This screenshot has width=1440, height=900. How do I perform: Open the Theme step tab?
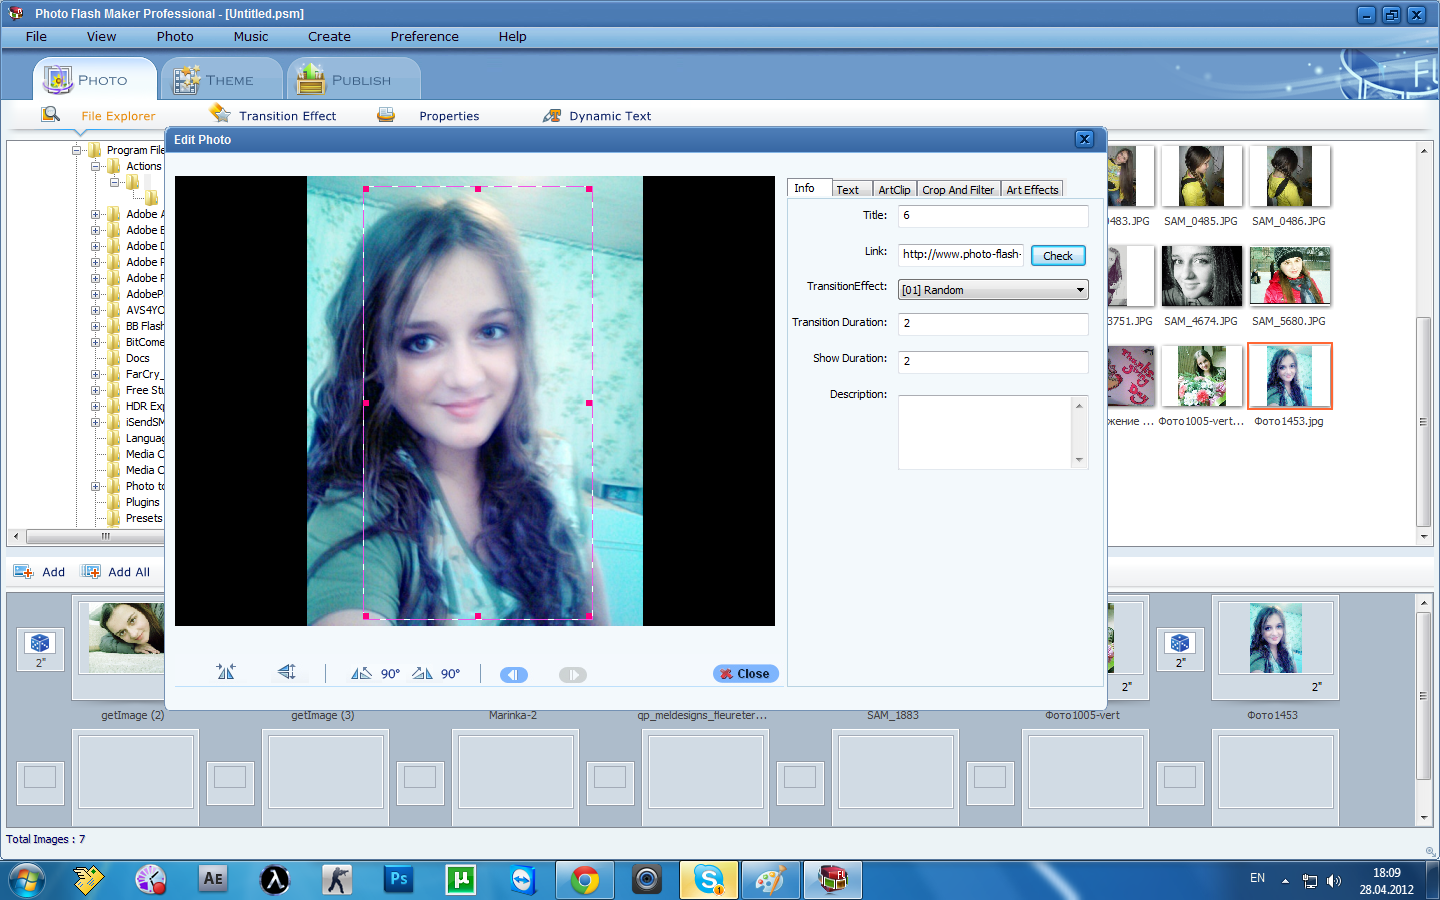(x=222, y=79)
